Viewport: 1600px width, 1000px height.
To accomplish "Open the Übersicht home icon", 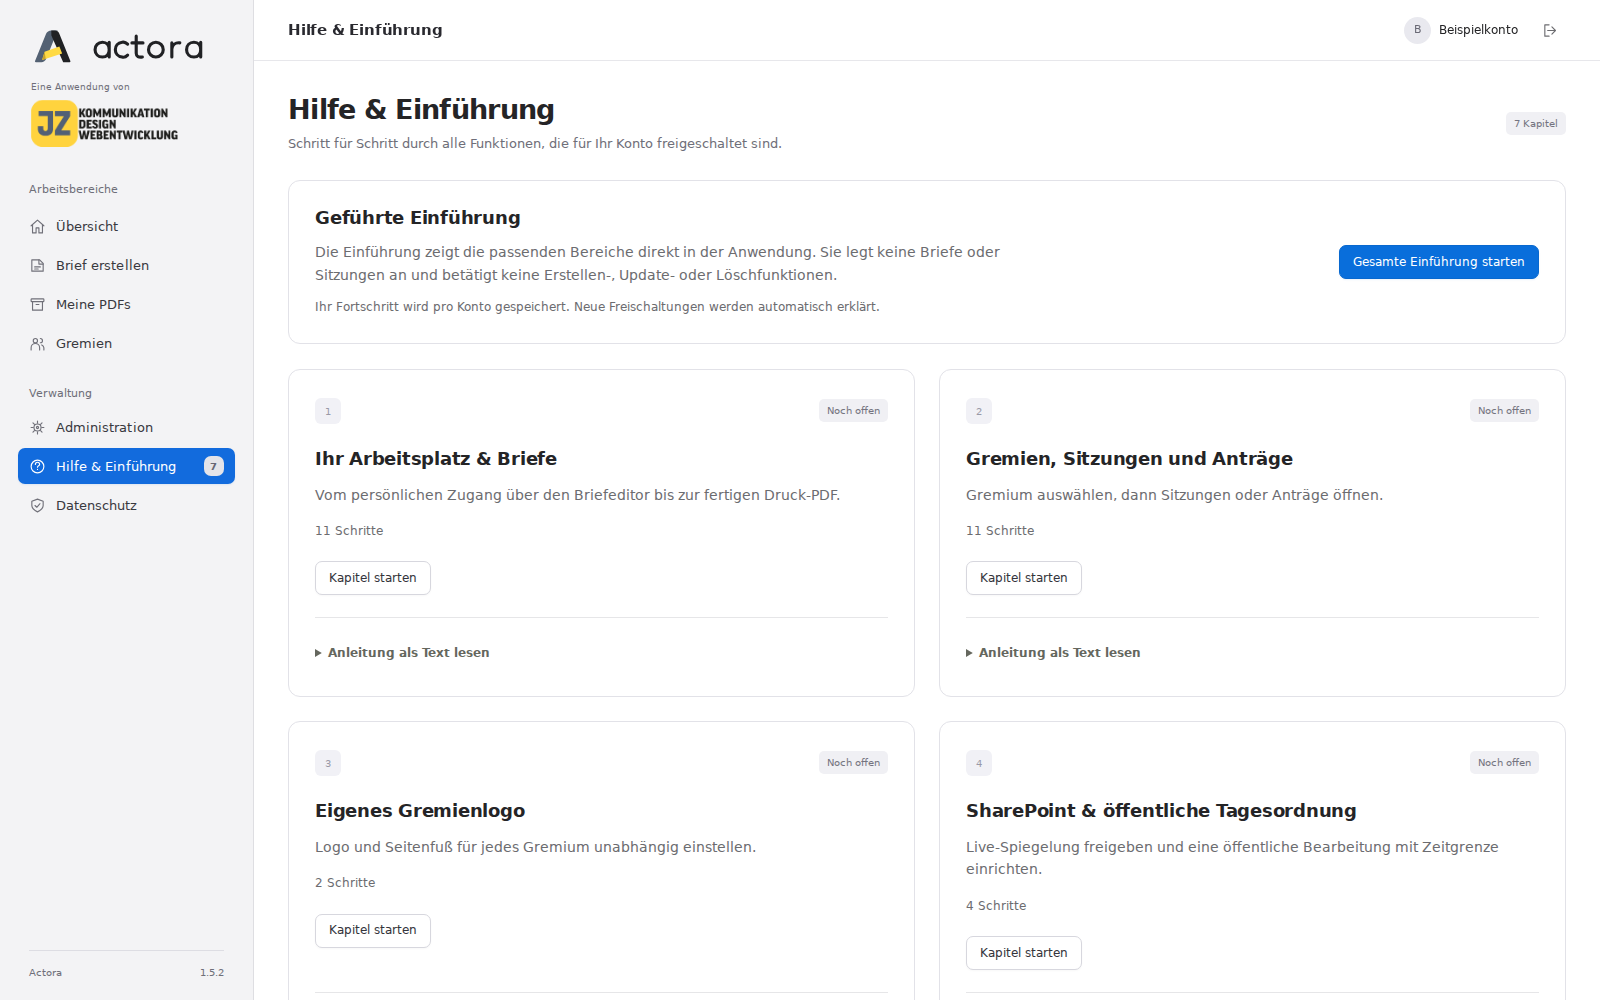I will pos(37,227).
